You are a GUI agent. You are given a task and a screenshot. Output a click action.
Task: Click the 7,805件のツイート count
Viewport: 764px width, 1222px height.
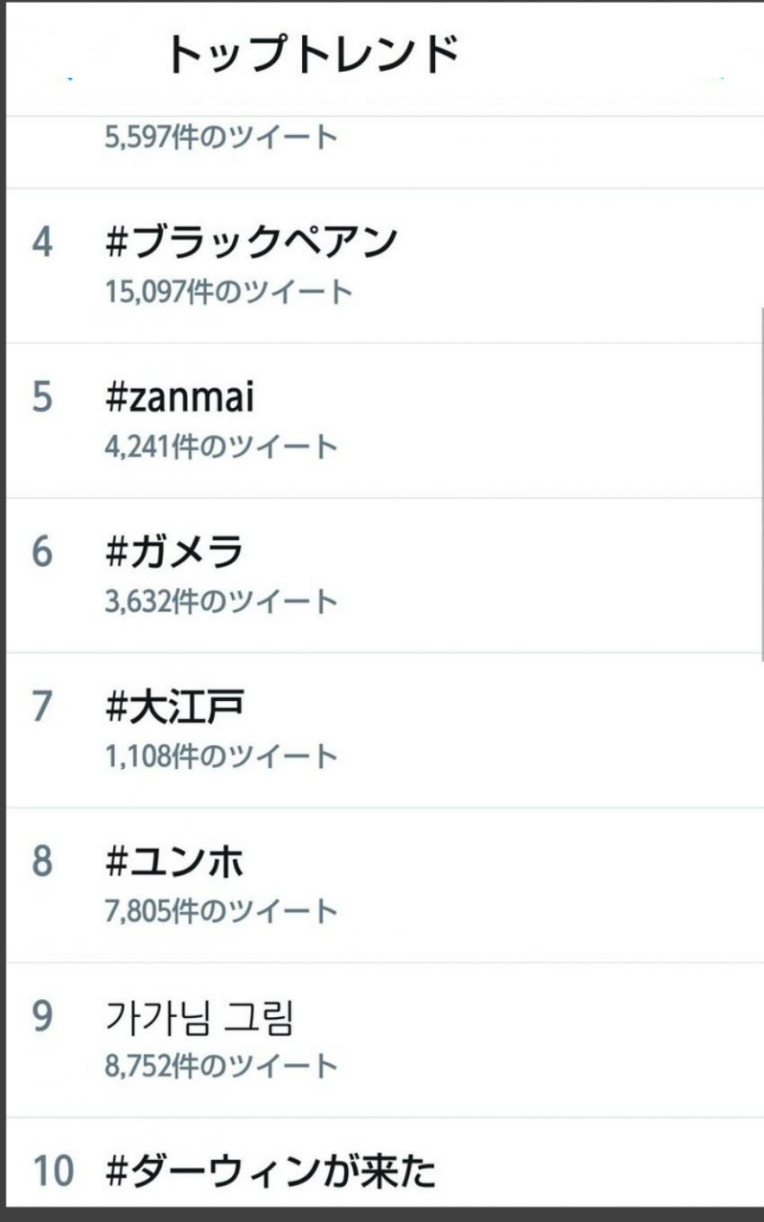pyautogui.click(x=221, y=911)
